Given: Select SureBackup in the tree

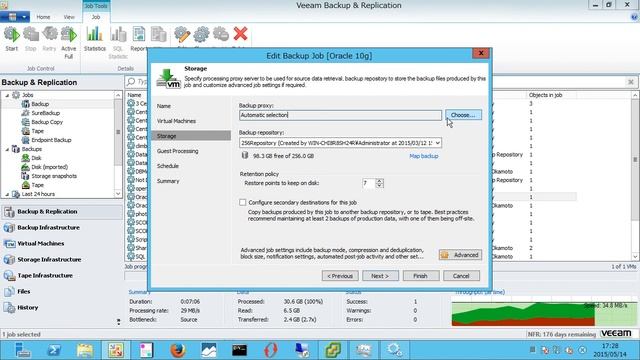Looking at the screenshot, I should 45,113.
